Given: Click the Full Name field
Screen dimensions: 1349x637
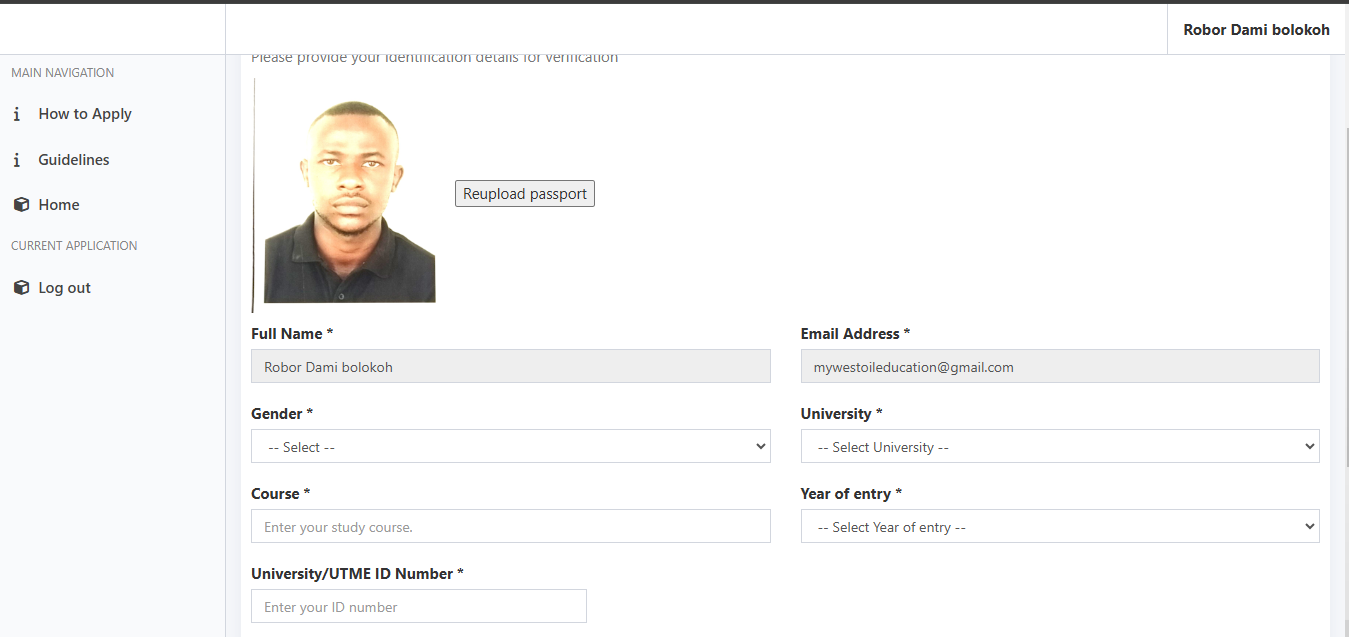Looking at the screenshot, I should [x=510, y=367].
